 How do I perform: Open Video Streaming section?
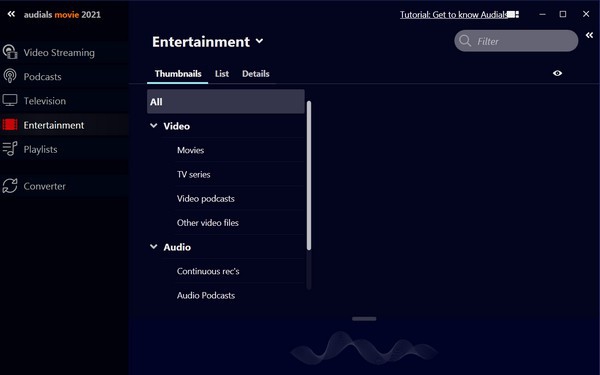pyautogui.click(x=59, y=52)
